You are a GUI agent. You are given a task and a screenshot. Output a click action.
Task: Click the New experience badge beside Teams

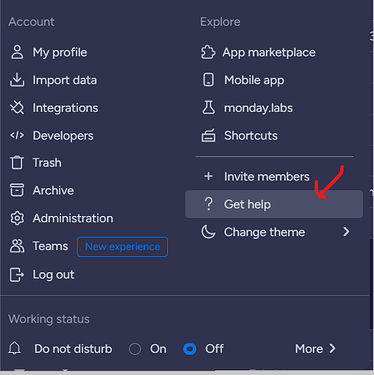122,247
